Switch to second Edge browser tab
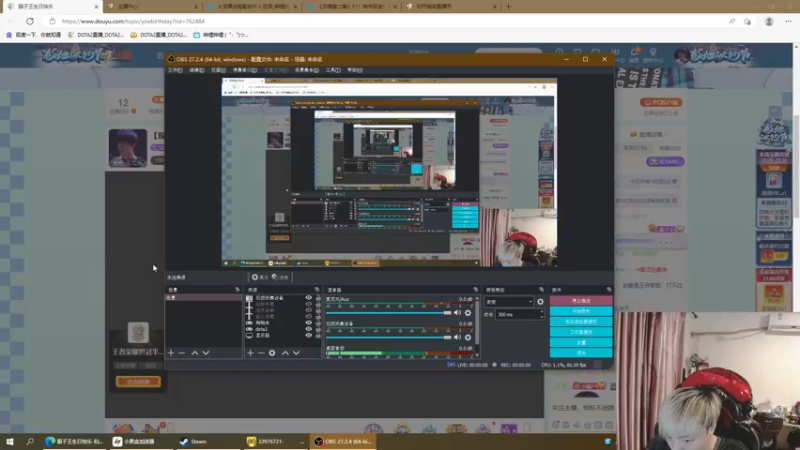 coord(153,7)
